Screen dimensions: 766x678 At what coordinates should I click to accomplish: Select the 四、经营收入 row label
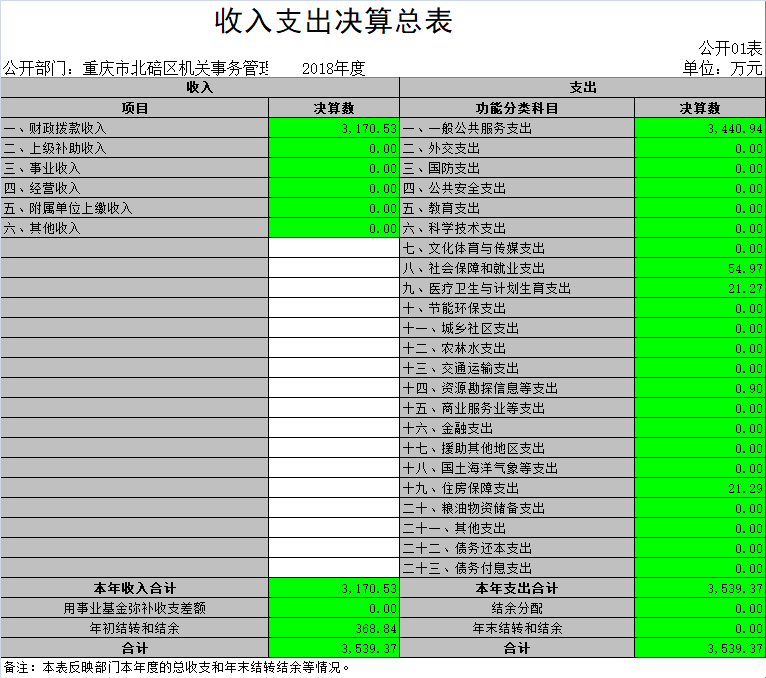pos(42,189)
